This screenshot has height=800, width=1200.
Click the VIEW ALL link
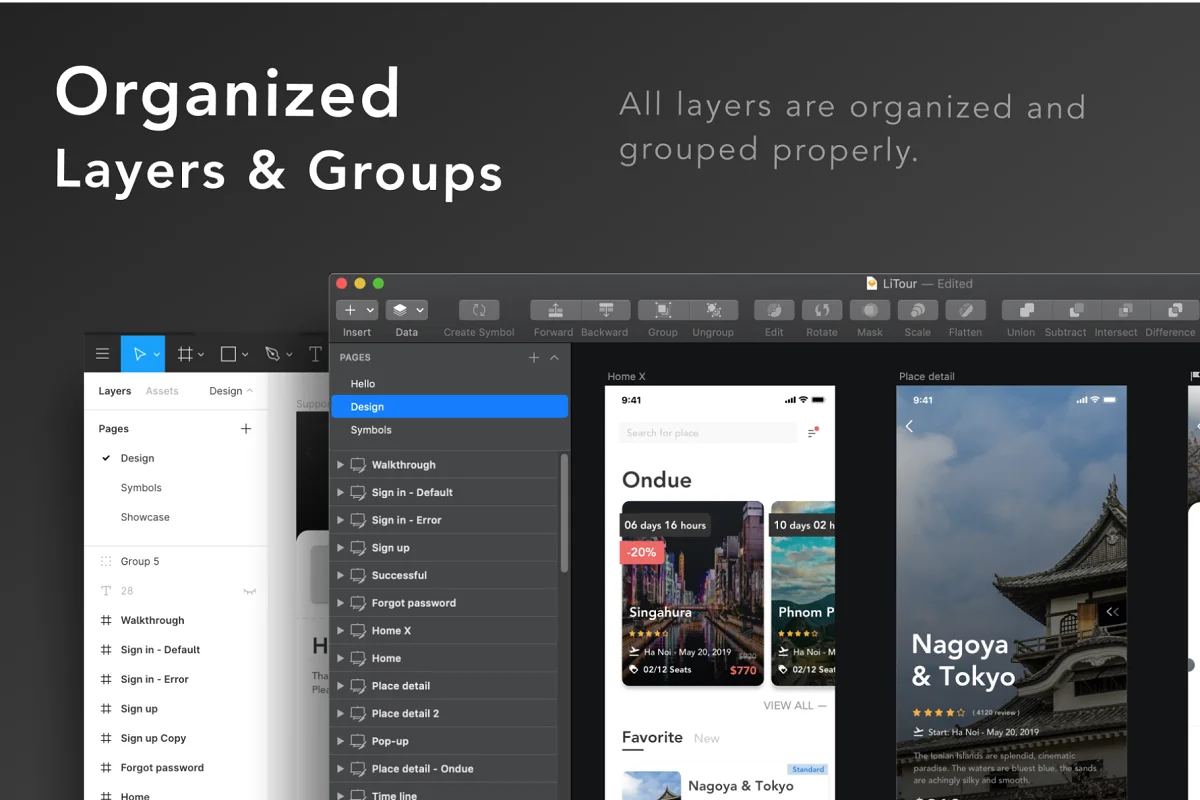795,705
